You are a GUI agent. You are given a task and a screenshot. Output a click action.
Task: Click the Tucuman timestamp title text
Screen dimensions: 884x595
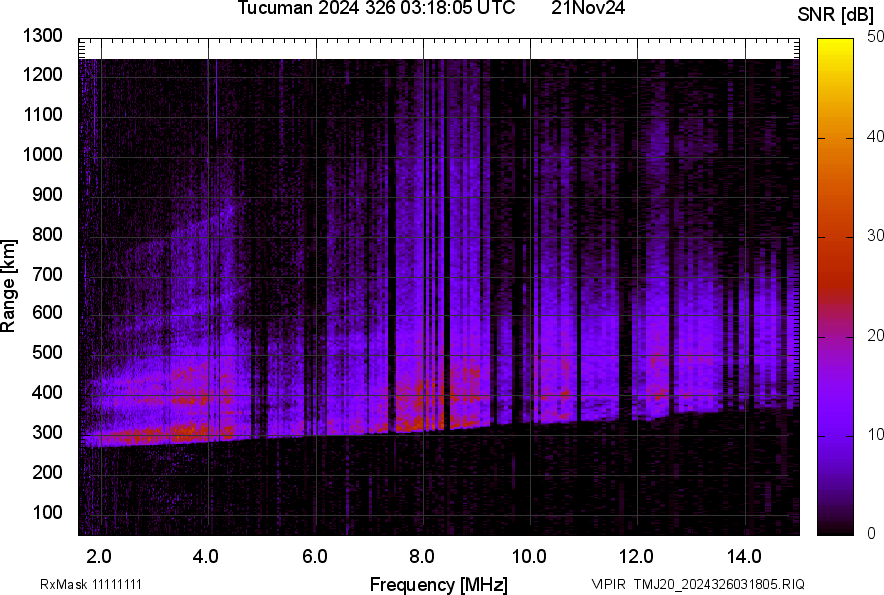[376, 9]
